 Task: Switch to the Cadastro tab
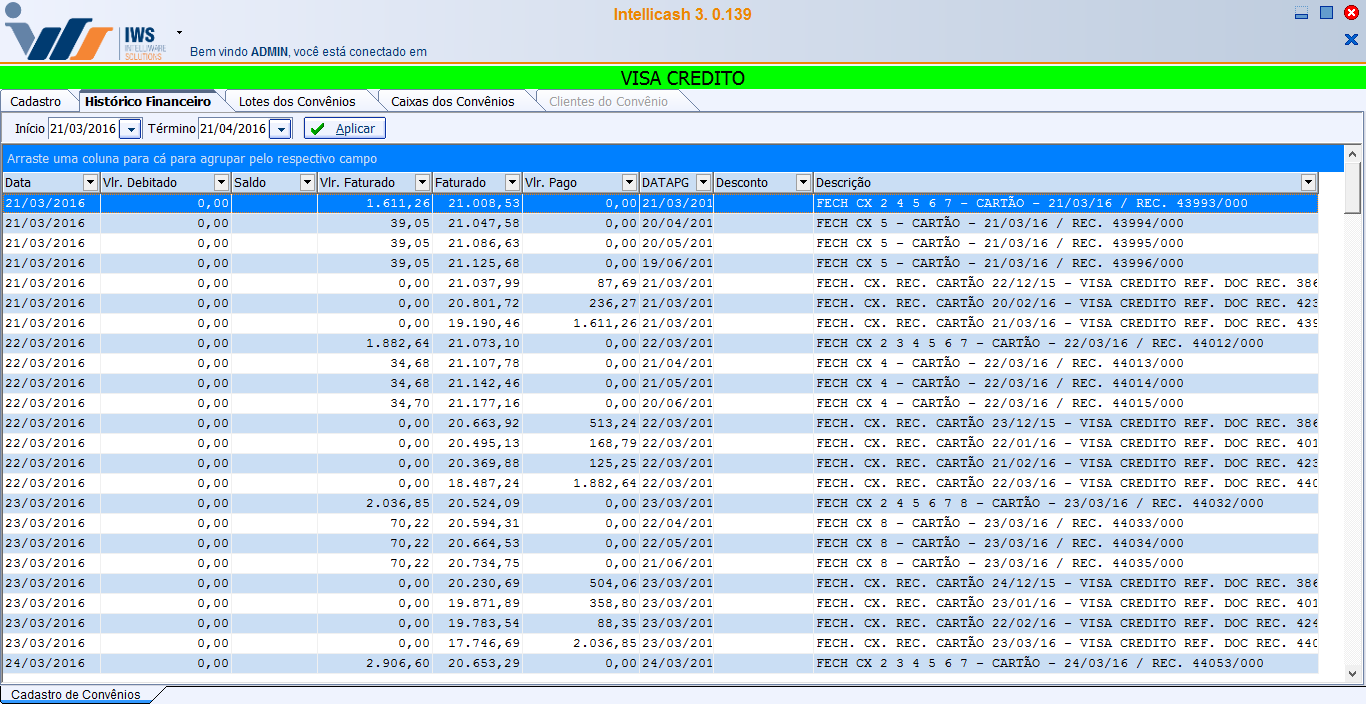point(36,101)
